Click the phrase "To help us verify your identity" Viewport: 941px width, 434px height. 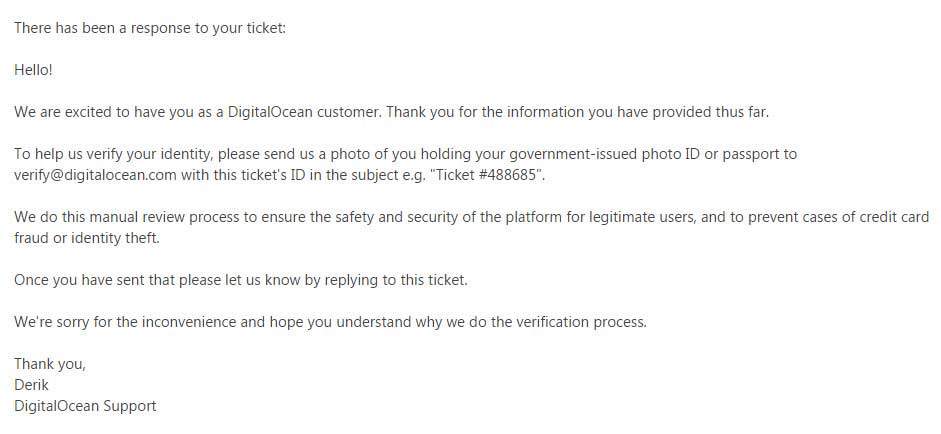tap(113, 154)
